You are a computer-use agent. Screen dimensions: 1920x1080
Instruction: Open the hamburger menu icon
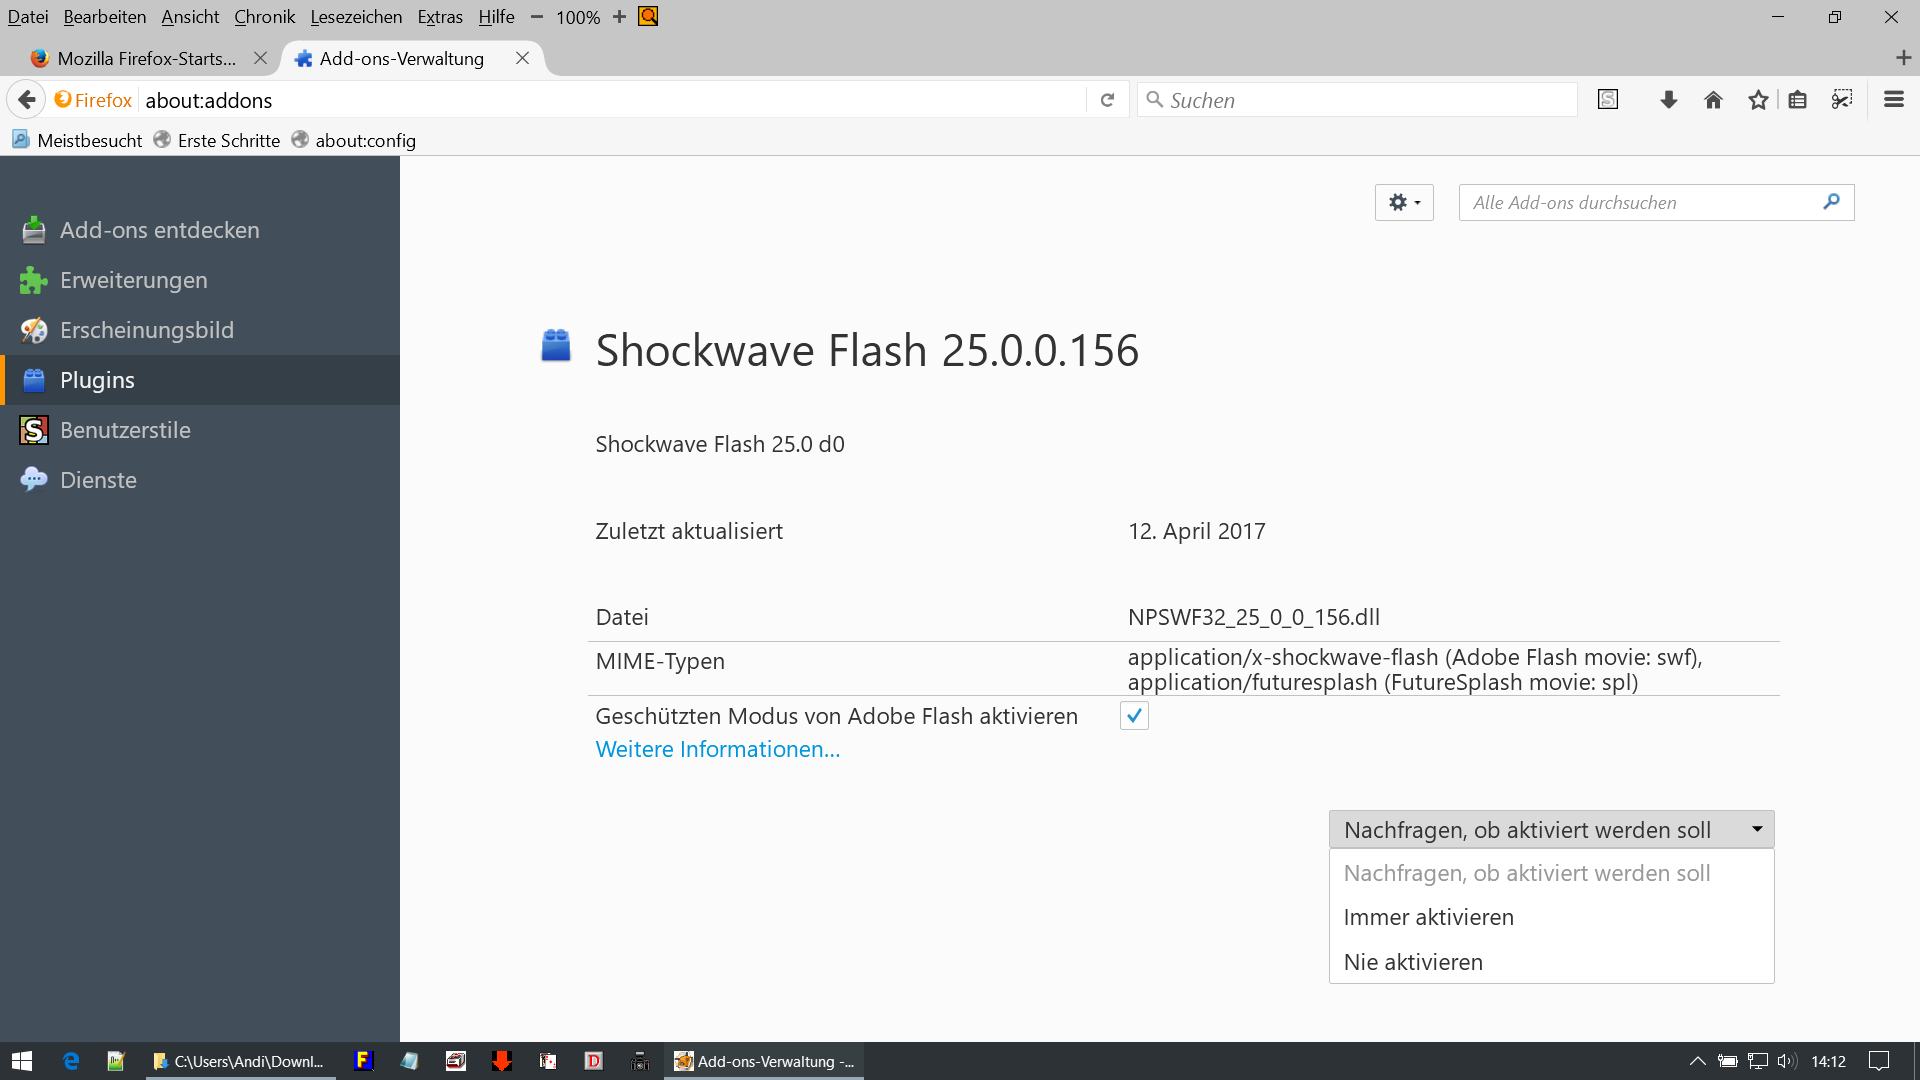pyautogui.click(x=1893, y=100)
